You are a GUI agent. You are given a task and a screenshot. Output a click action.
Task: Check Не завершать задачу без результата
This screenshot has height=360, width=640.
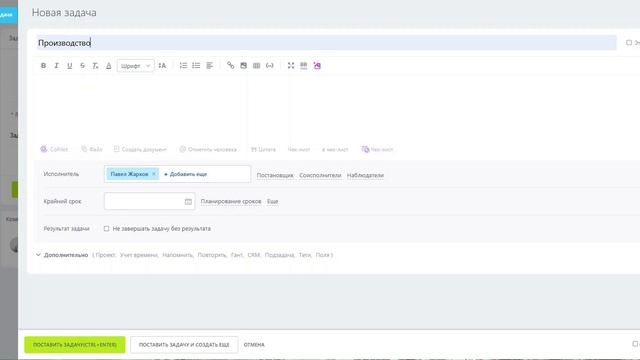pos(107,229)
